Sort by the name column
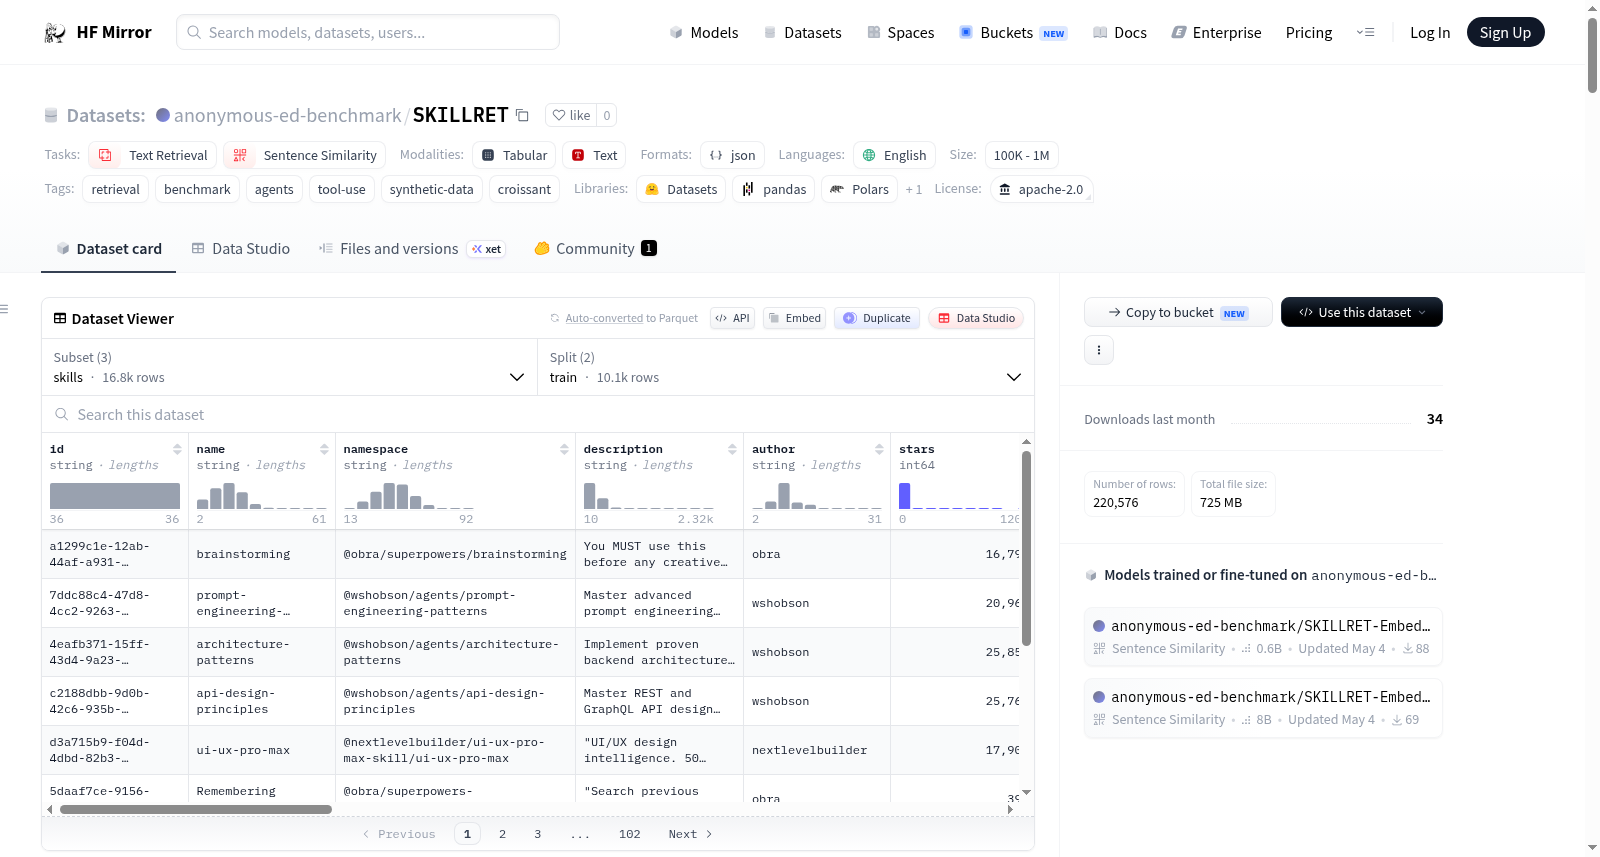 (324, 449)
